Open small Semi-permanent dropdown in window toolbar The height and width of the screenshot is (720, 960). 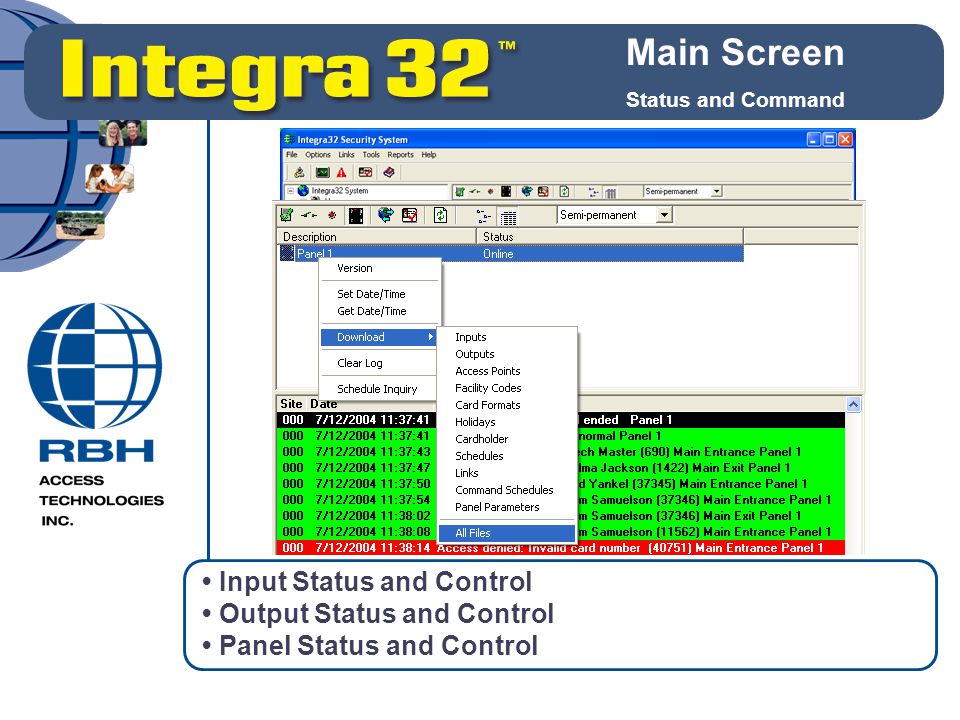coord(716,192)
